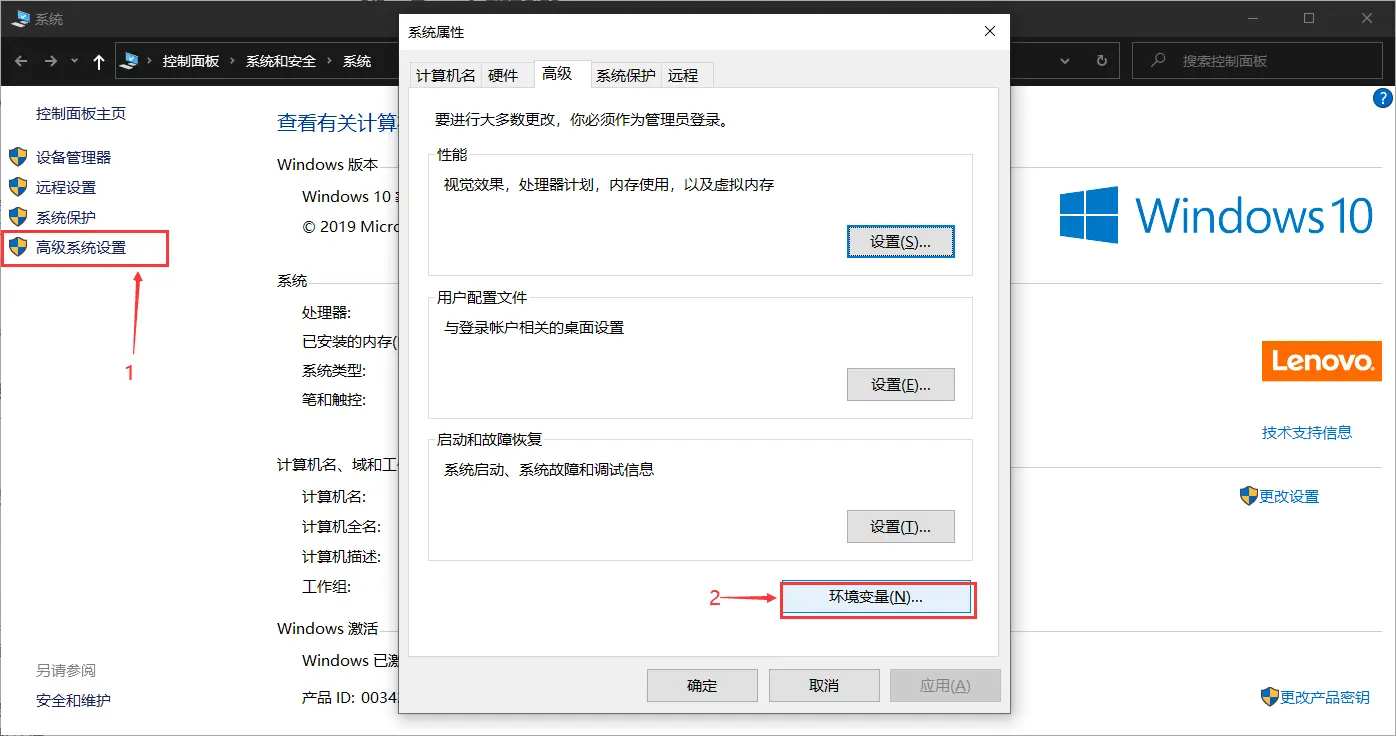Screen dimensions: 1396x736
Task: Close the 系统属性 dialog
Action: point(990,32)
